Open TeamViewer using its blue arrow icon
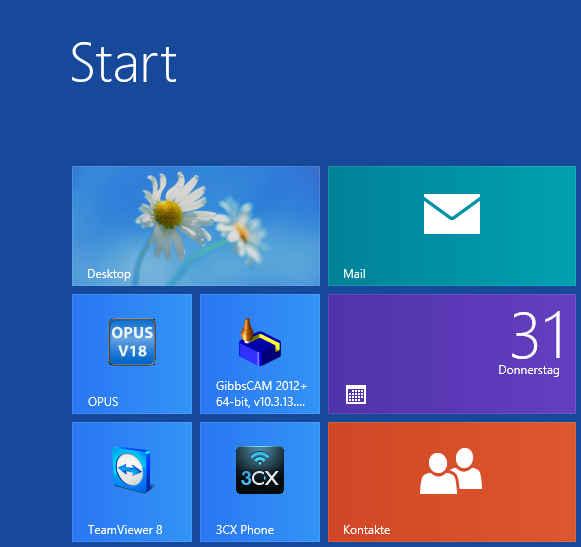 coord(132,470)
